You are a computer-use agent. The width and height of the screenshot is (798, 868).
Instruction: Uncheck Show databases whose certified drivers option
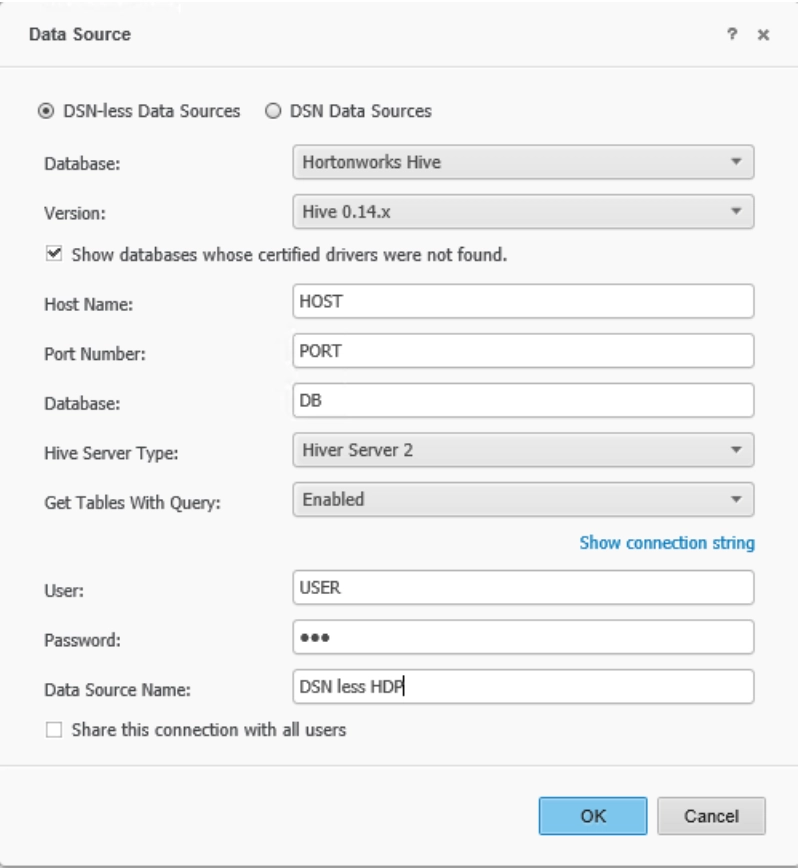[54, 254]
